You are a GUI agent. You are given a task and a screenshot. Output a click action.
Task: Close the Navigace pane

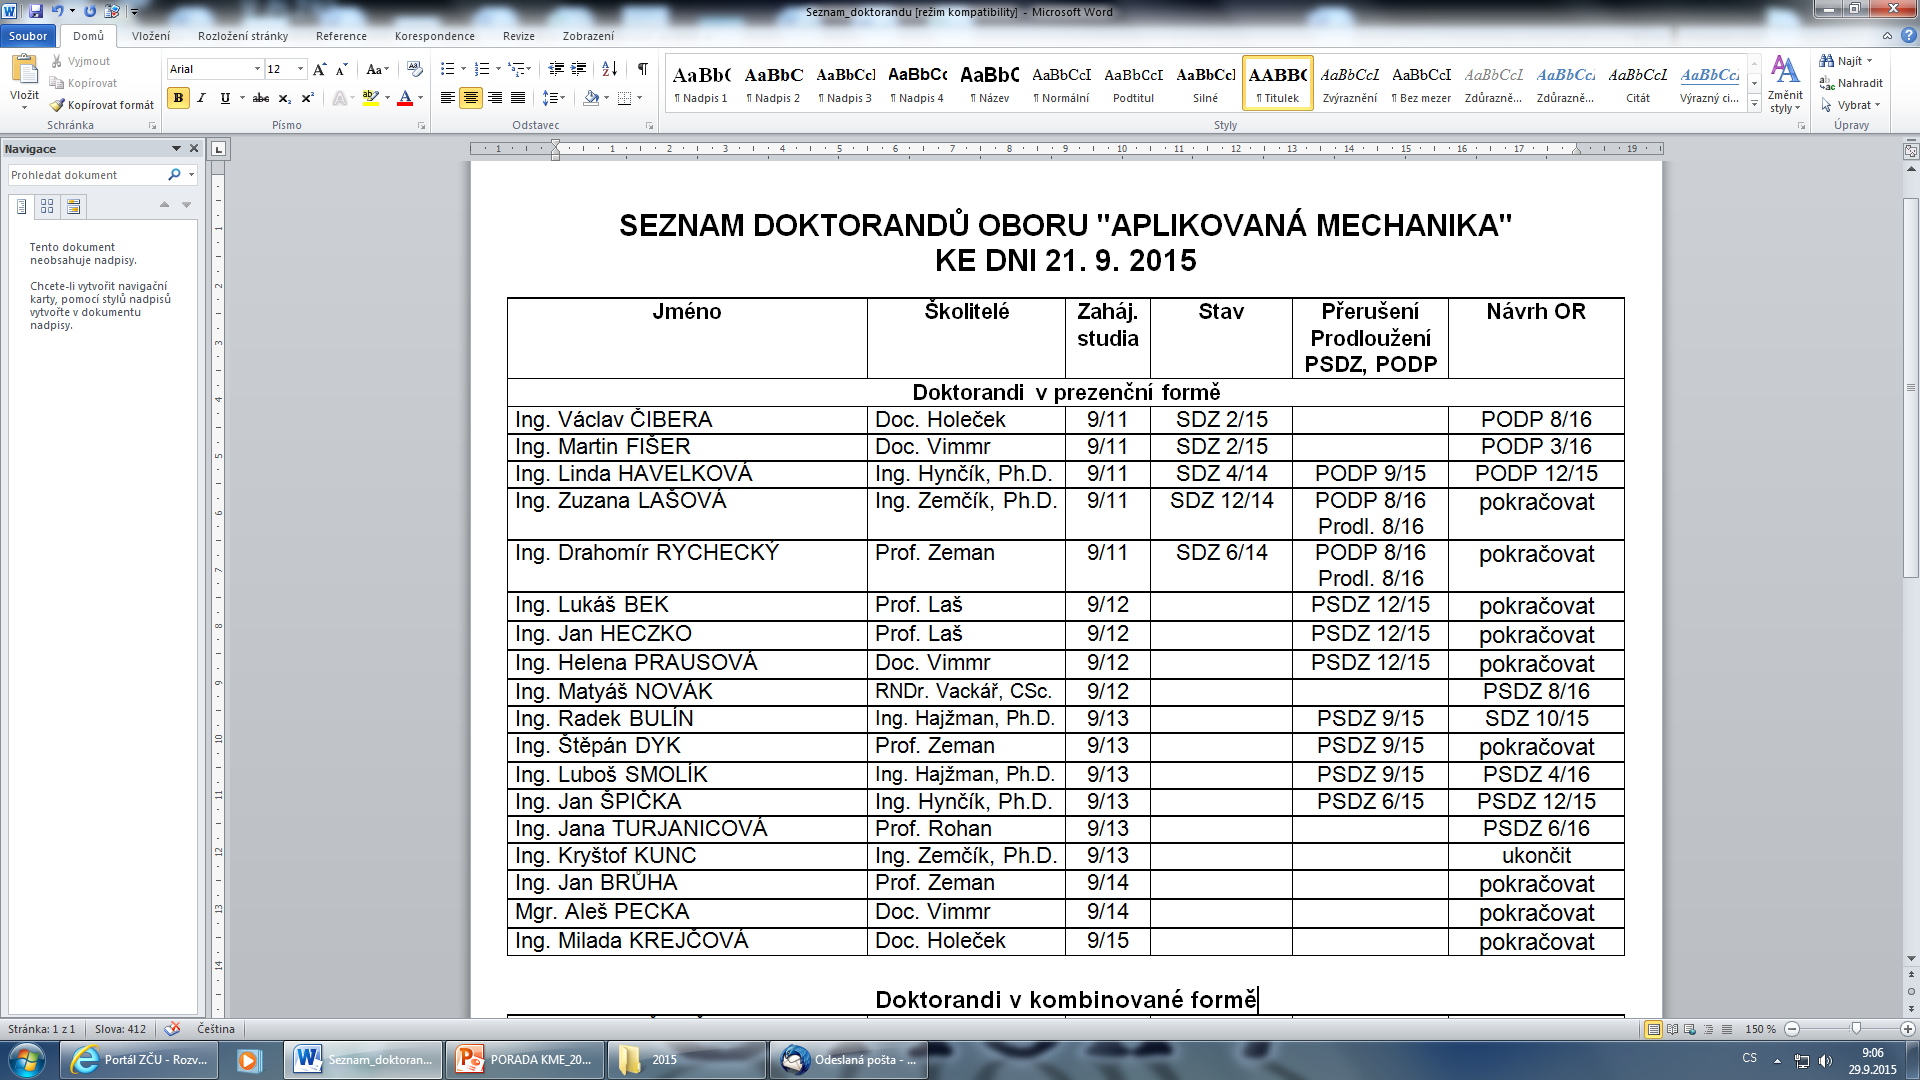pos(194,148)
